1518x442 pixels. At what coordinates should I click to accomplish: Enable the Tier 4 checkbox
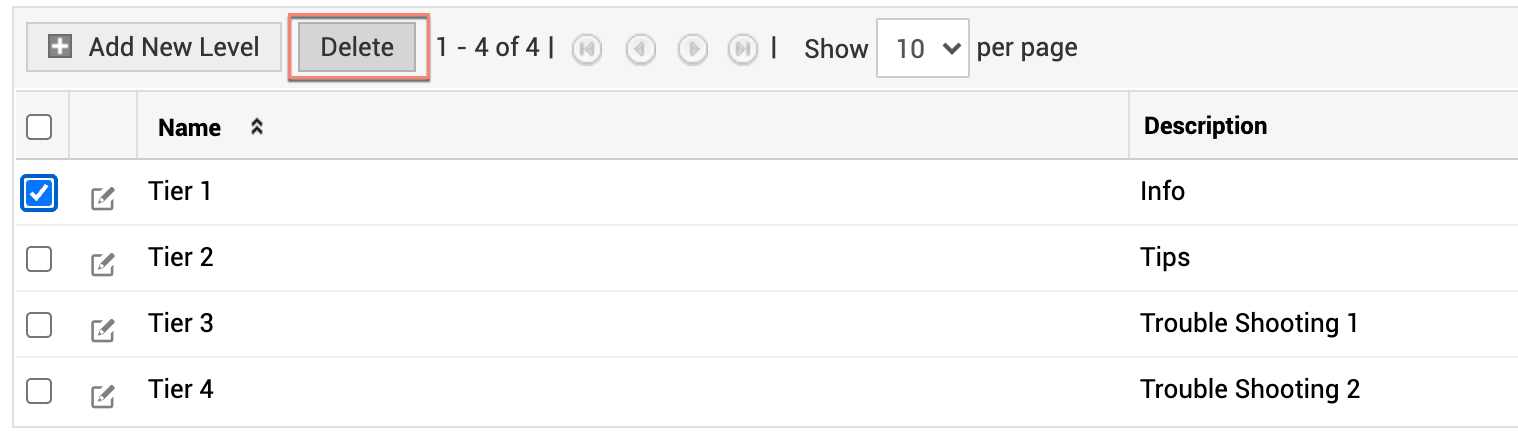(39, 391)
